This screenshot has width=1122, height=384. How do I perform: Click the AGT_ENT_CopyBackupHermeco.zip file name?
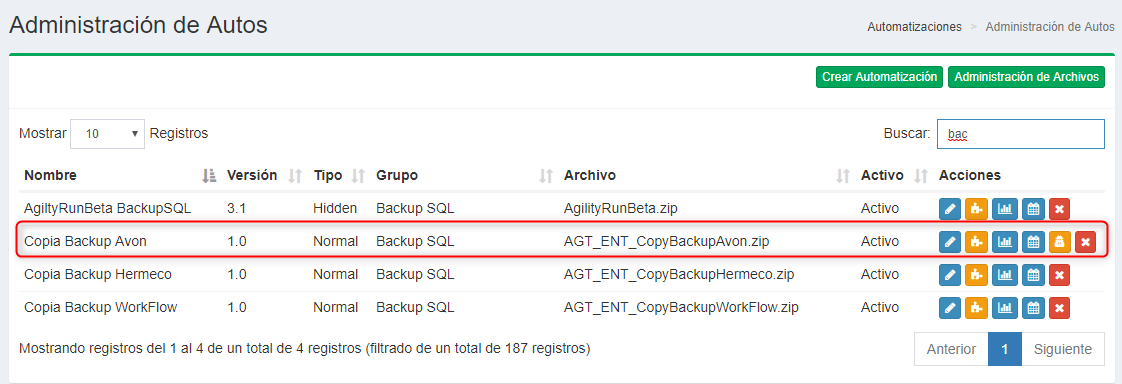tap(678, 275)
